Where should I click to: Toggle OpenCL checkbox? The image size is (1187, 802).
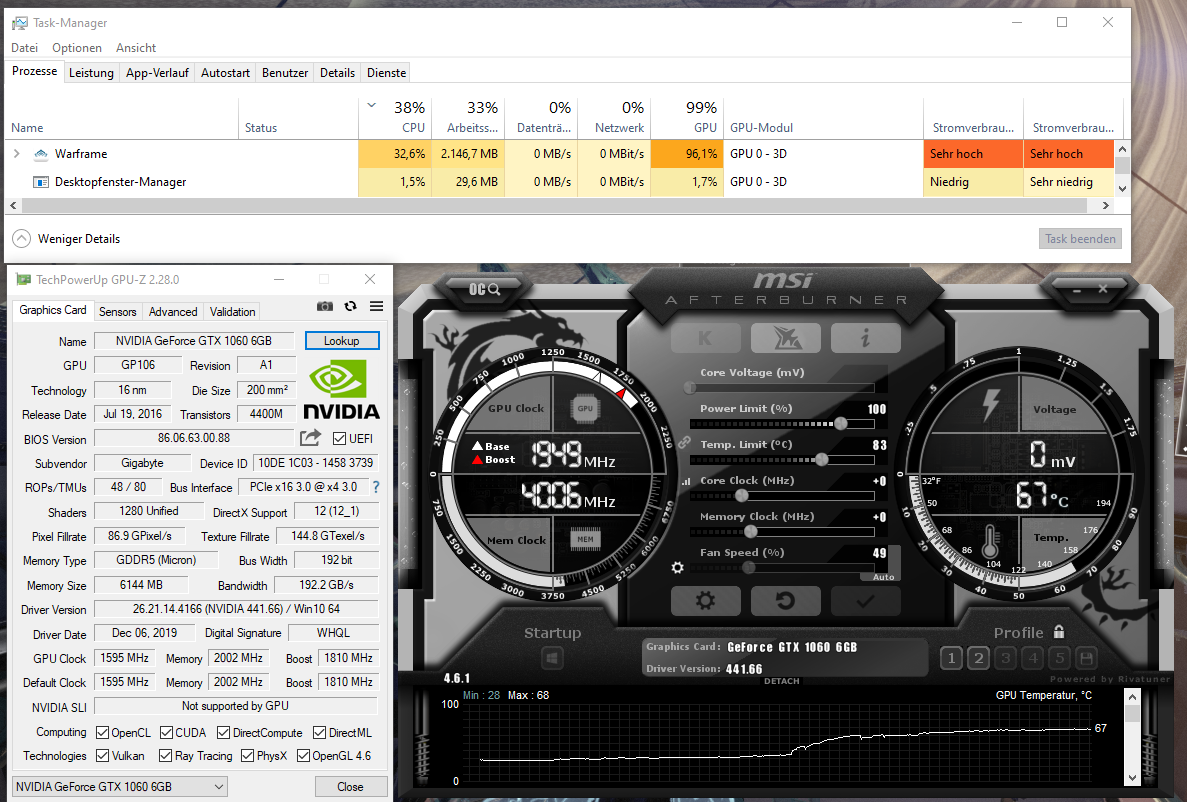(102, 732)
